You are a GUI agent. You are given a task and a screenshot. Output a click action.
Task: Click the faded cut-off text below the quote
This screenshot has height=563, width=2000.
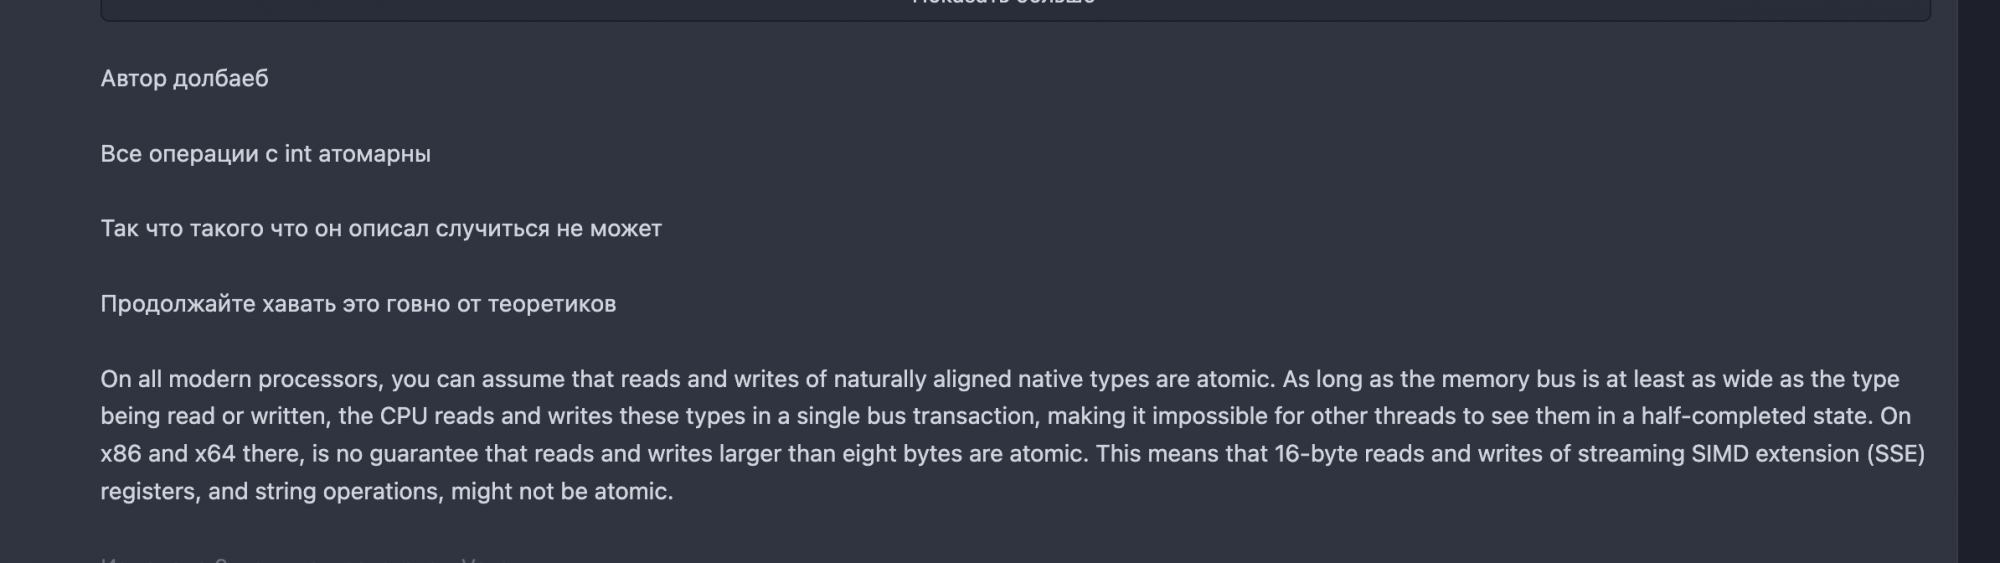click(x=300, y=558)
